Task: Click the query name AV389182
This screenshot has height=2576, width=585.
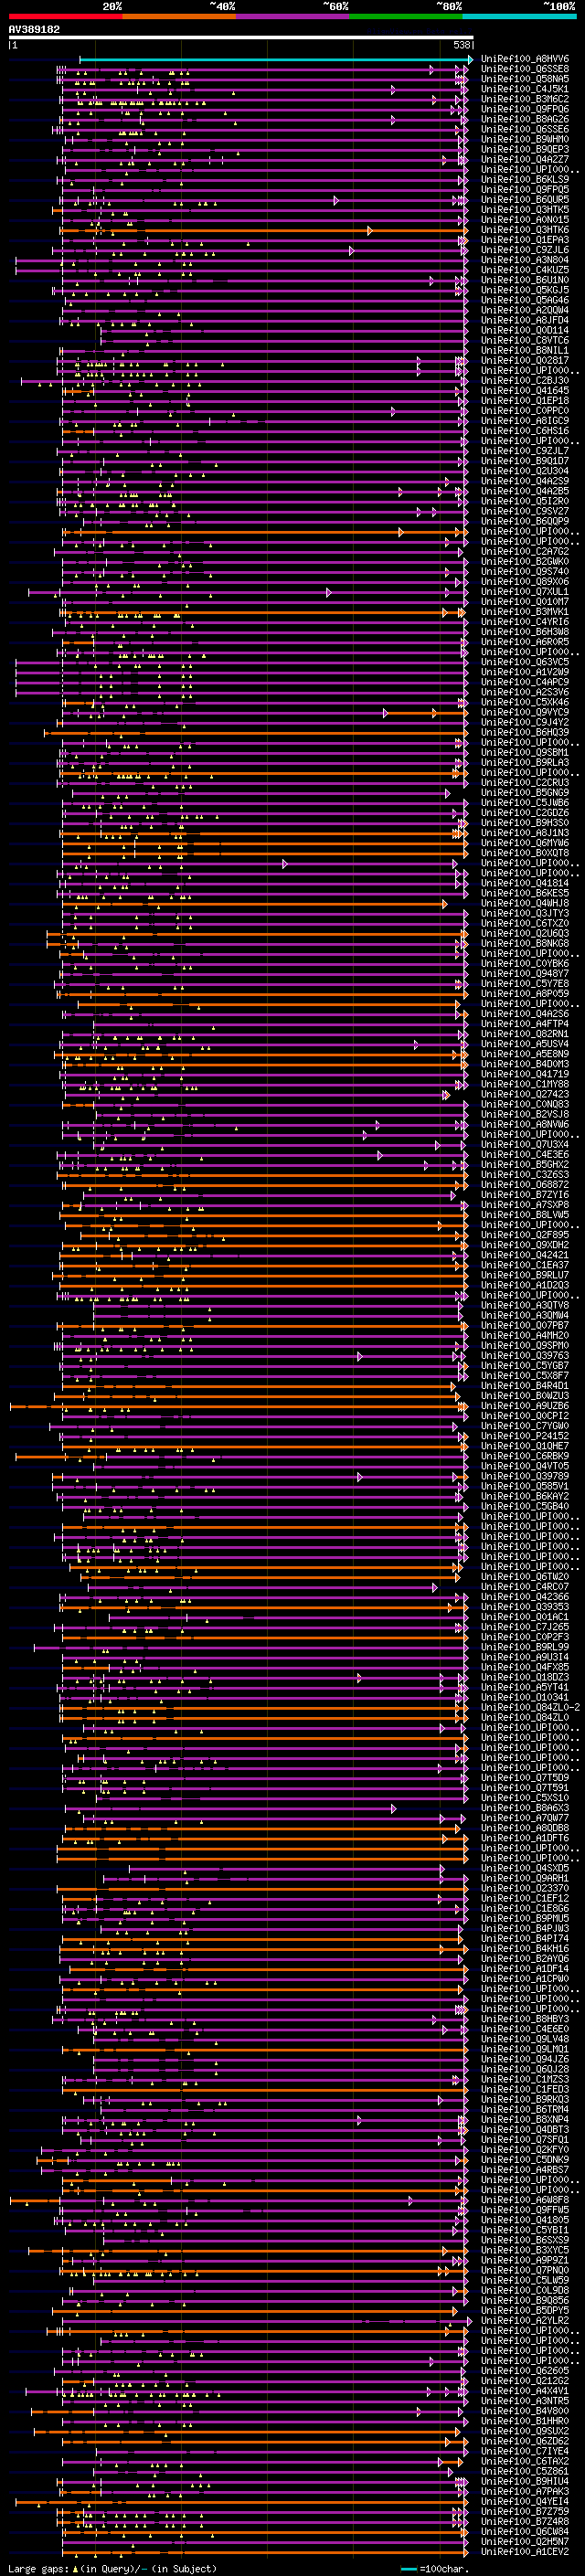Action: (34, 30)
